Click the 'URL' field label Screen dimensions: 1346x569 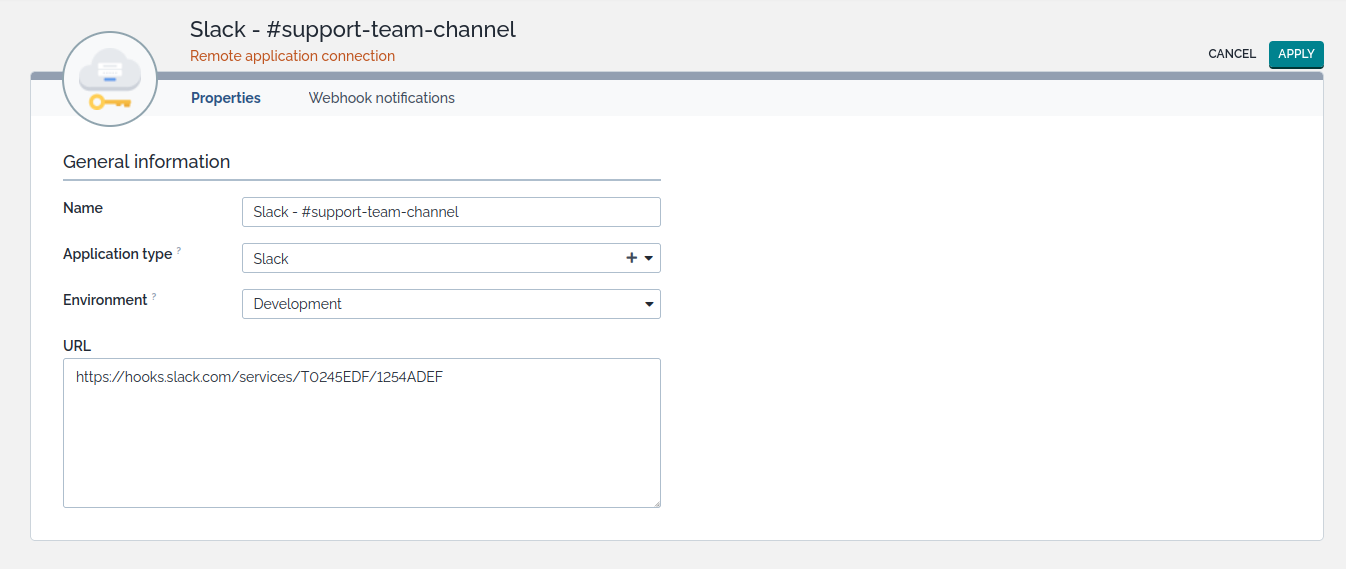pos(77,346)
